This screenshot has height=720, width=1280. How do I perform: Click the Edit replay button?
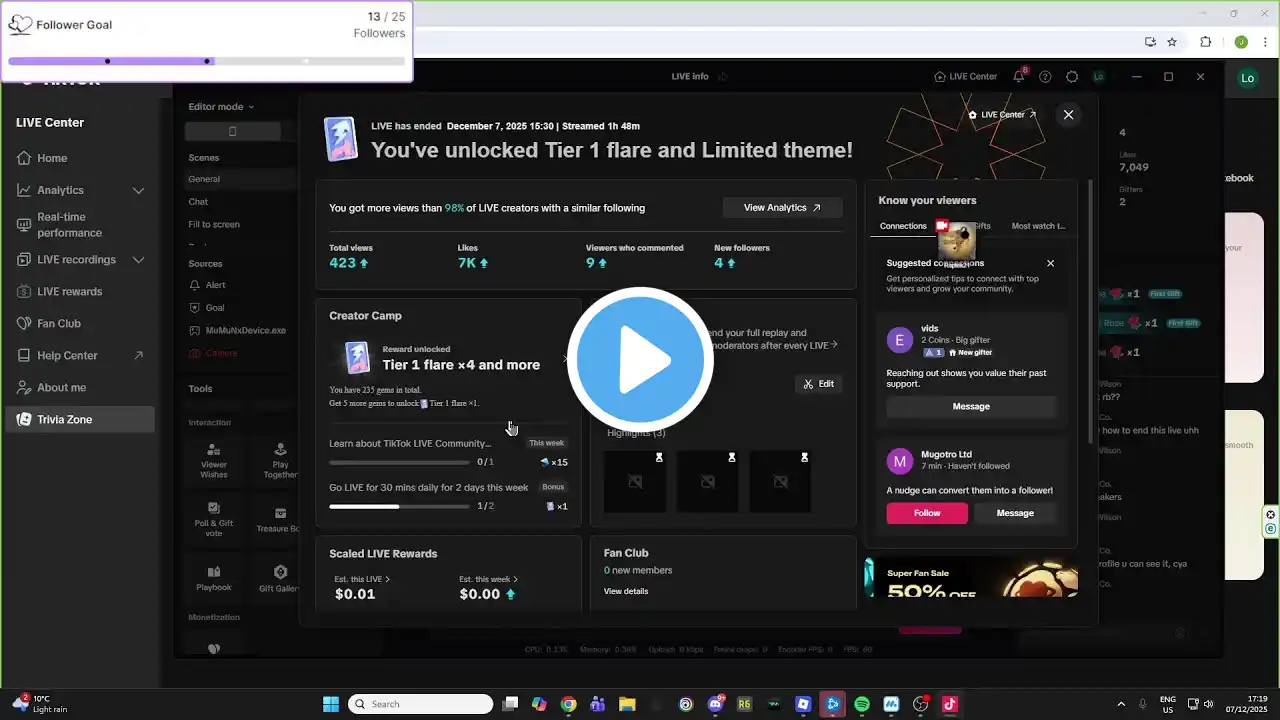click(x=818, y=384)
